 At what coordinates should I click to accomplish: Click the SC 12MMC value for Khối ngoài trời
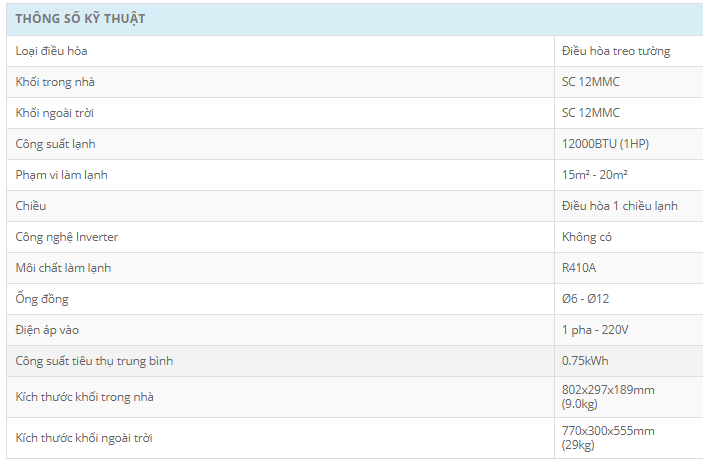[591, 113]
